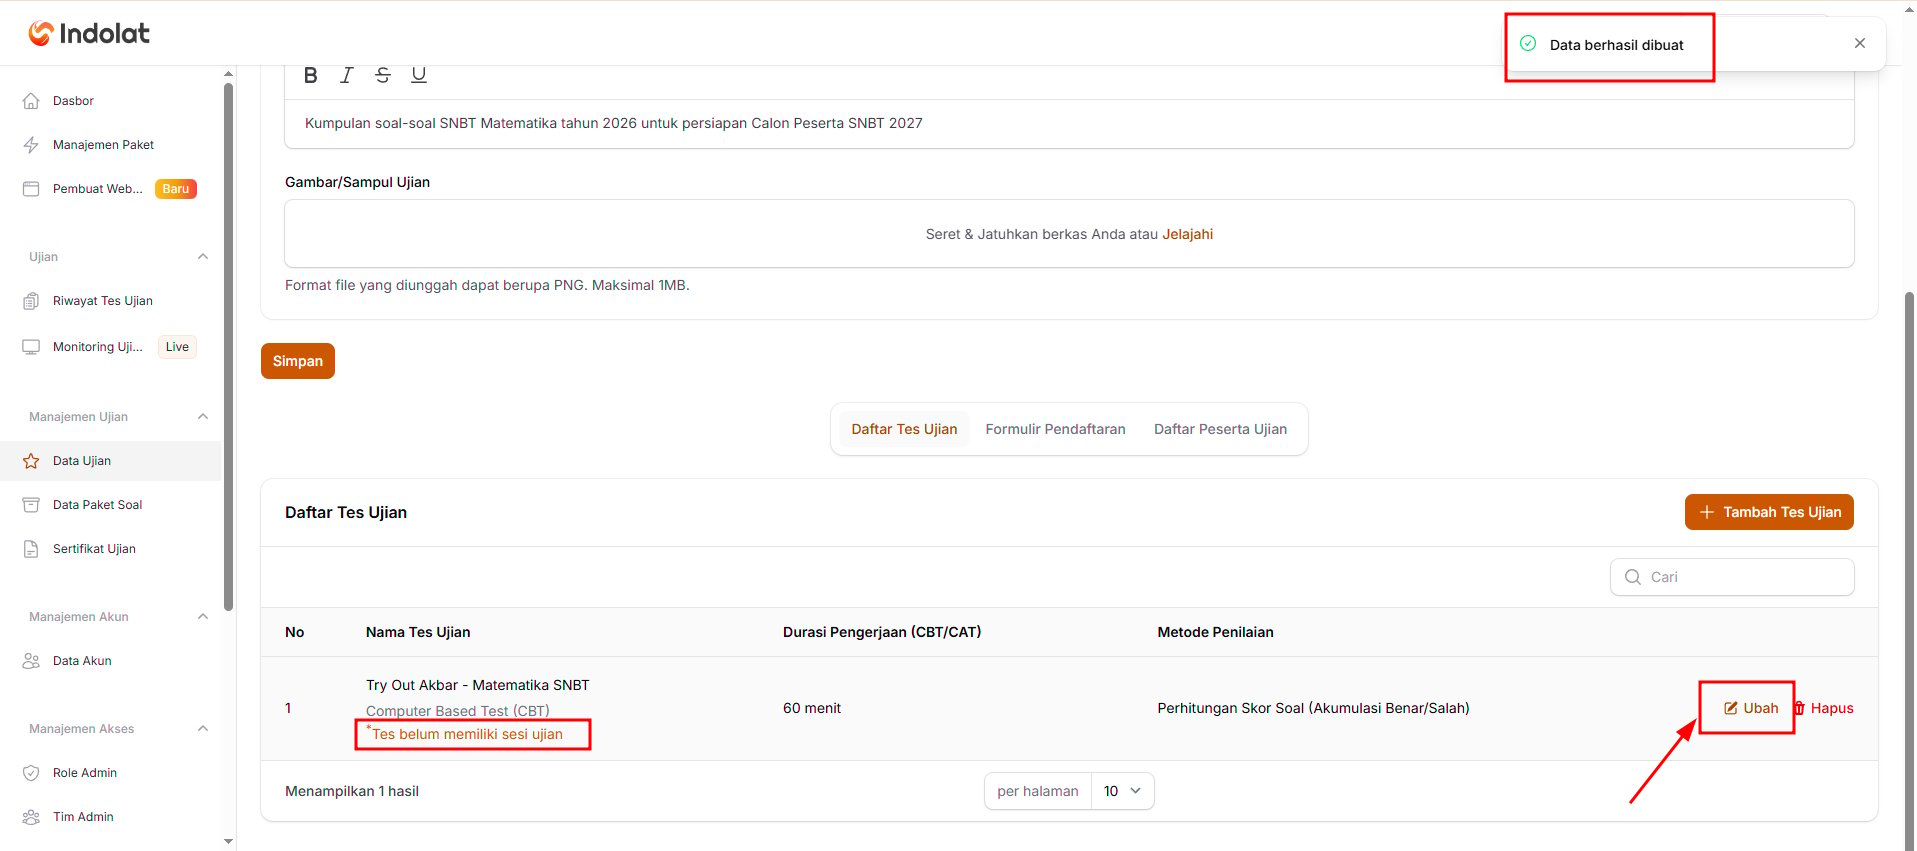Click the monitor icon beside Monitoring Ujian
The height and width of the screenshot is (851, 1917).
(31, 347)
